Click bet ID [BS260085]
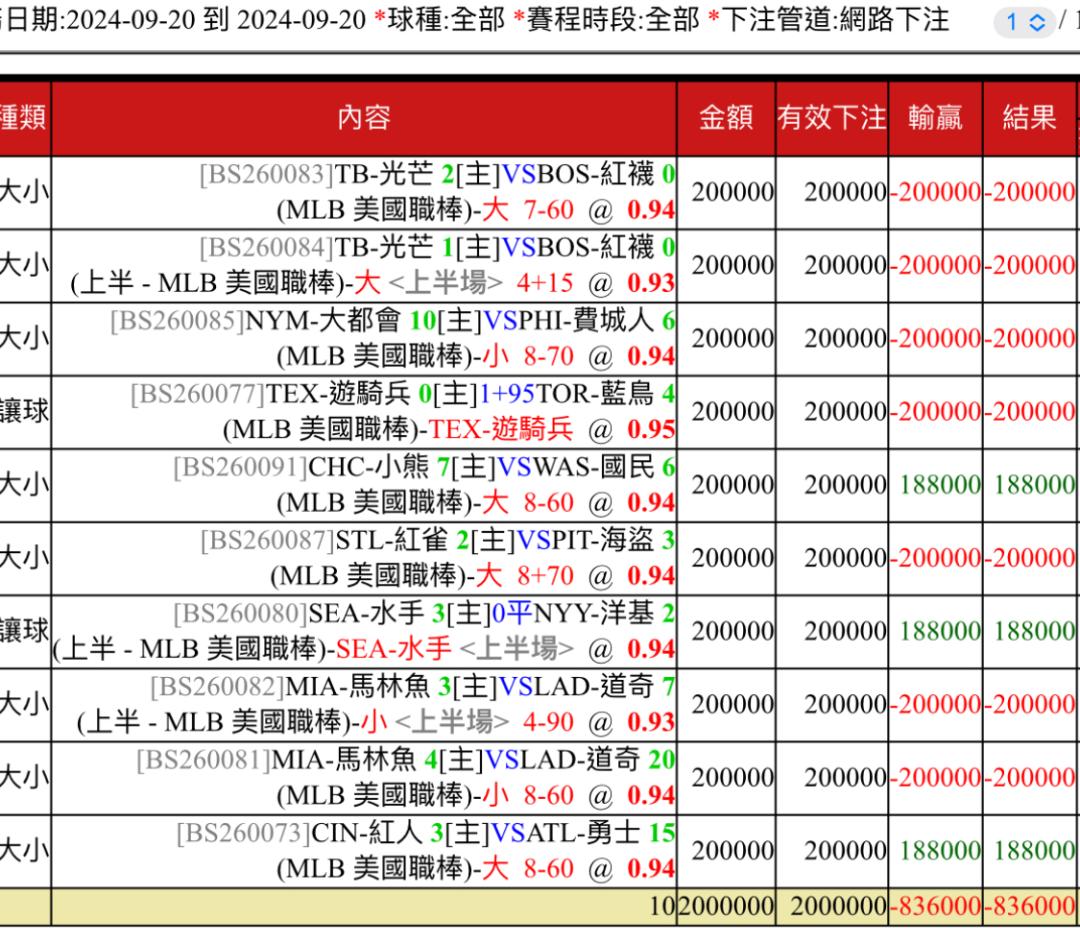 click(177, 321)
